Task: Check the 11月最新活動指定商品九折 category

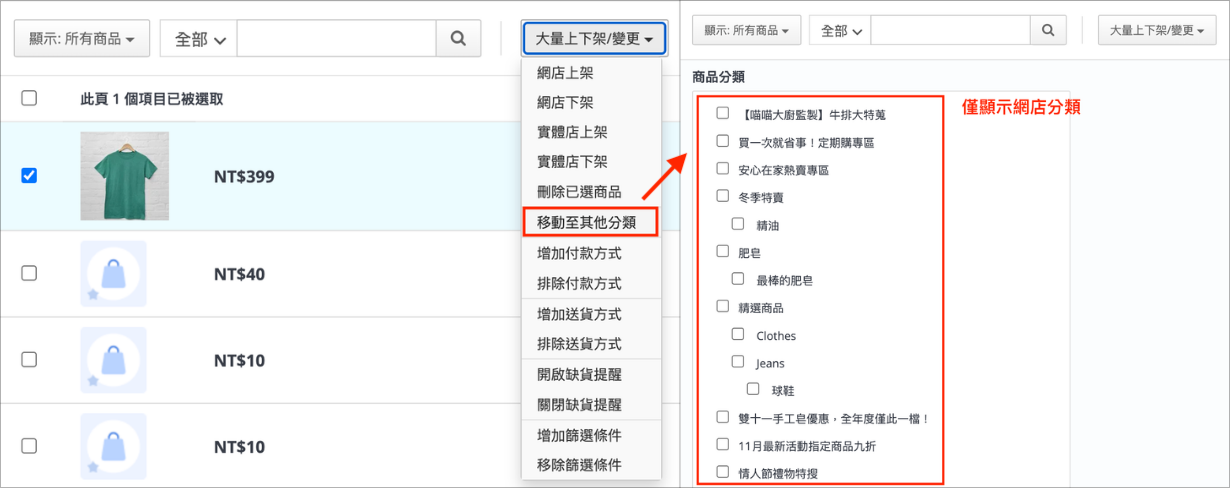Action: (x=723, y=444)
